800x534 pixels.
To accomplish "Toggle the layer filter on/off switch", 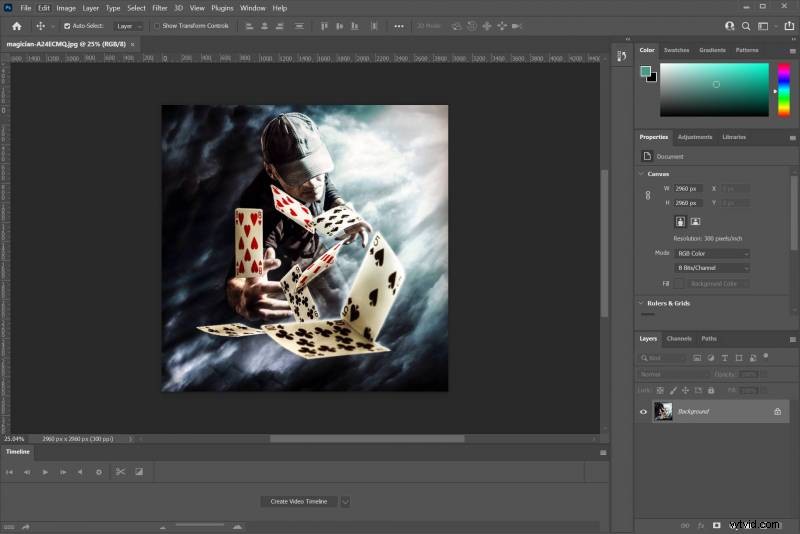I will [766, 356].
